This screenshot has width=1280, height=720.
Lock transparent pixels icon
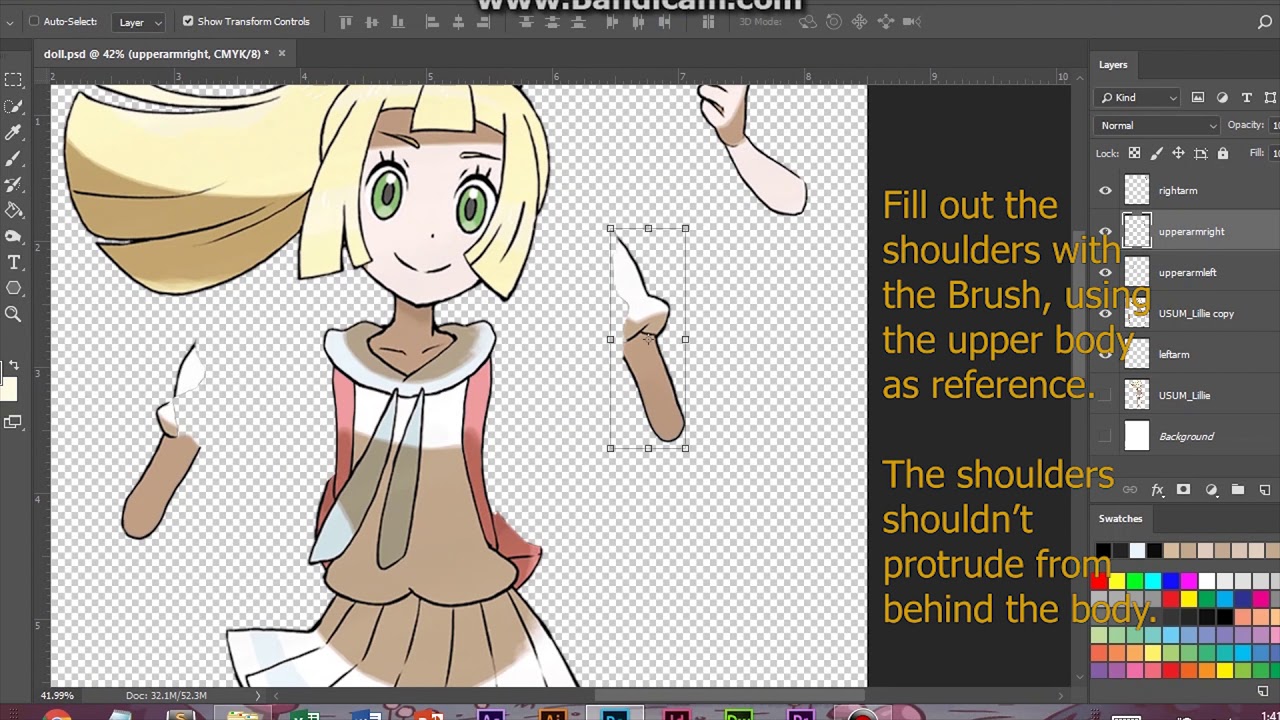(1134, 153)
